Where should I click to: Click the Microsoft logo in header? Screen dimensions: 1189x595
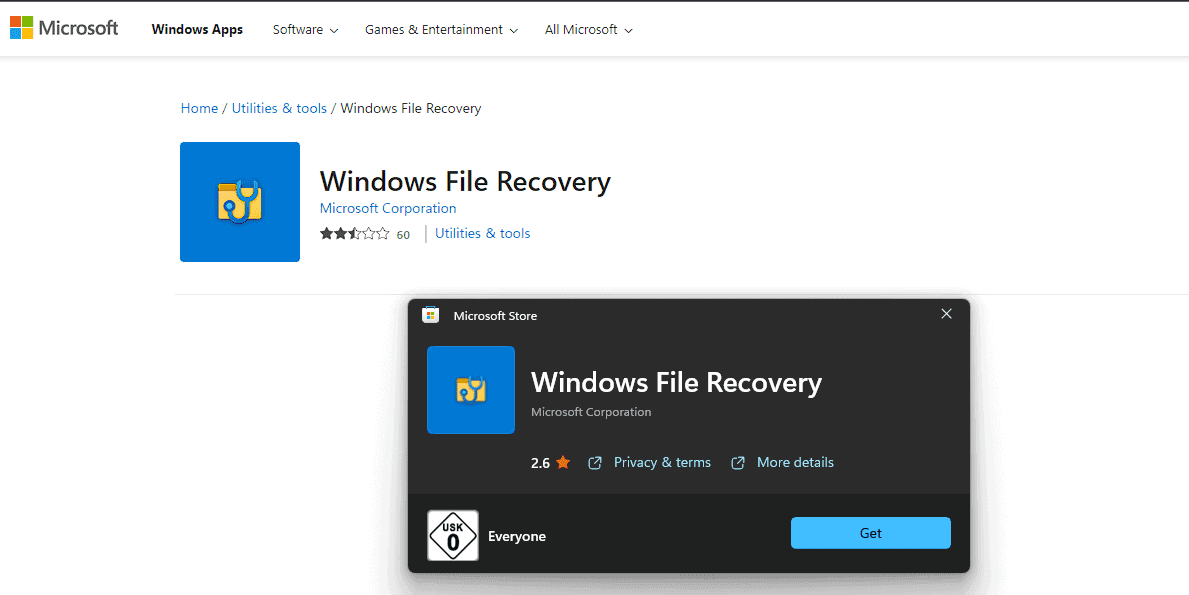64,29
